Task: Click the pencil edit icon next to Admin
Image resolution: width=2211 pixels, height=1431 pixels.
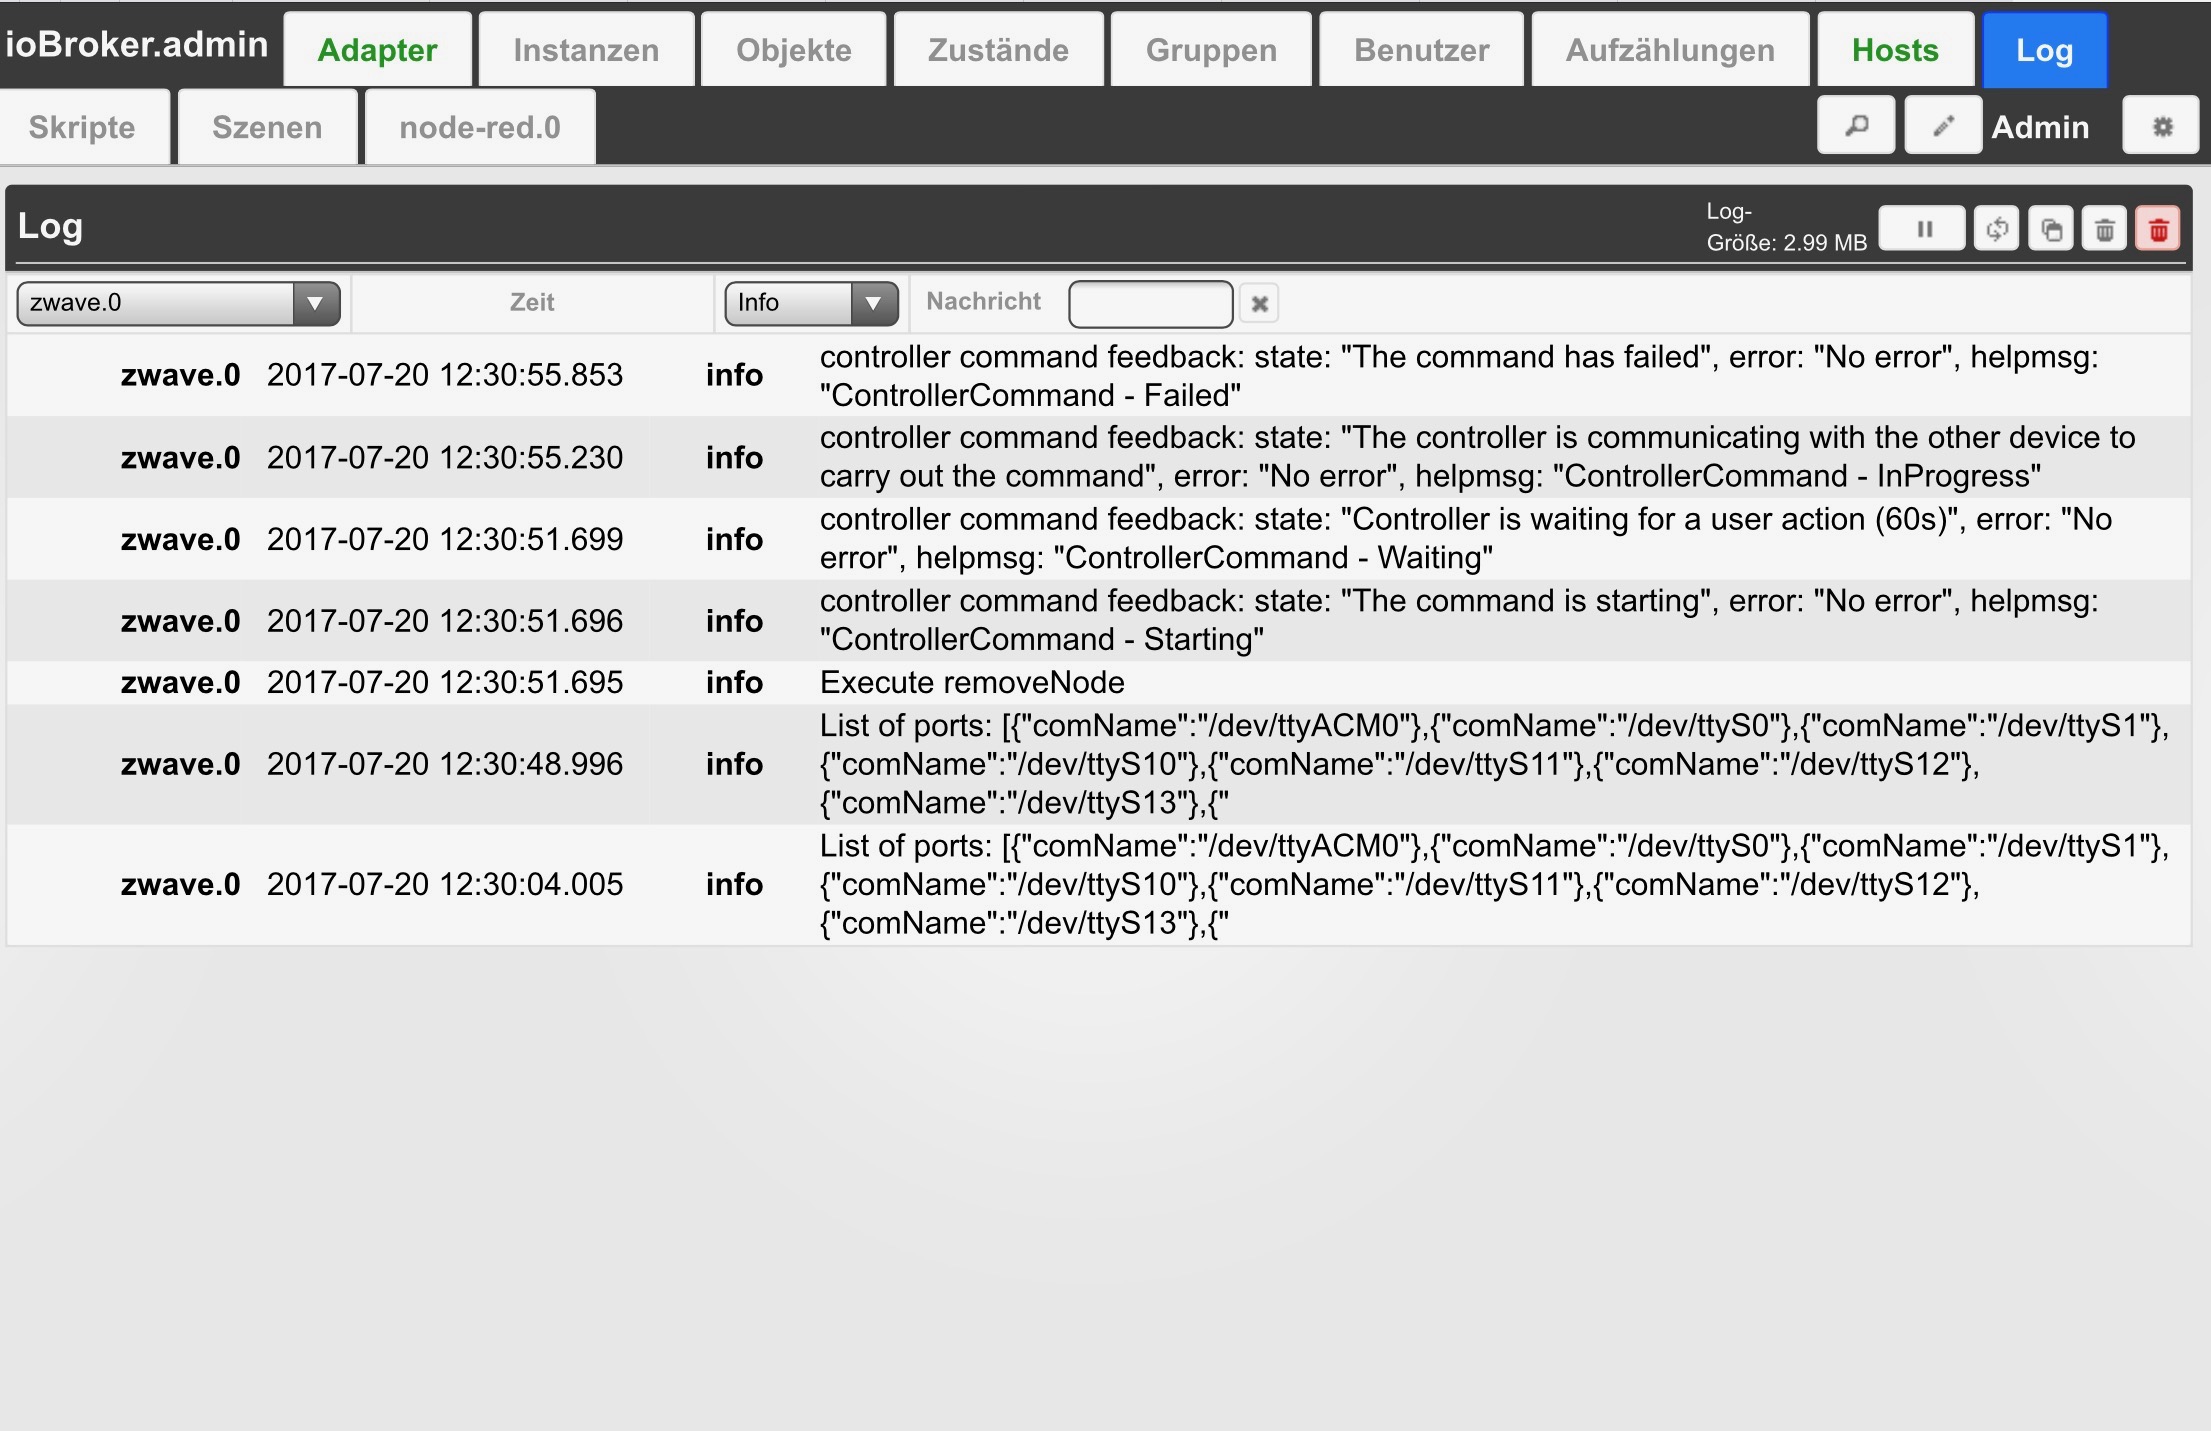Action: pos(1943,126)
